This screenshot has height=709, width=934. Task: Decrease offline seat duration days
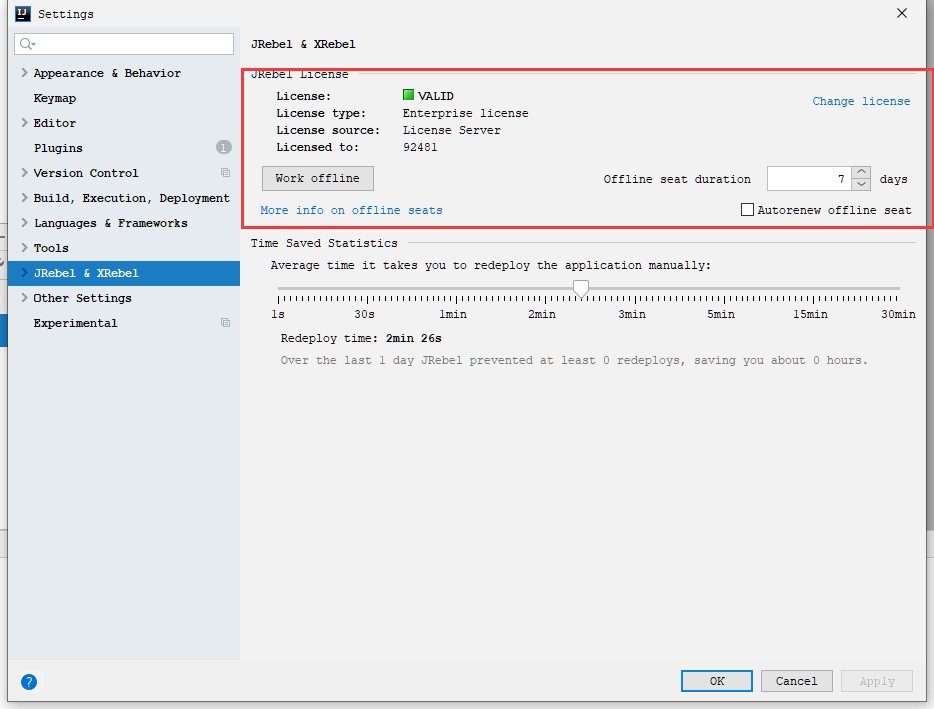click(861, 184)
